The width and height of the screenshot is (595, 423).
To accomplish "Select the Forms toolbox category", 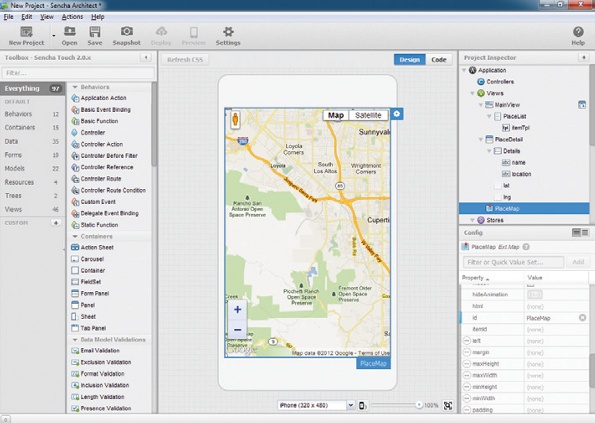I will click(x=32, y=155).
